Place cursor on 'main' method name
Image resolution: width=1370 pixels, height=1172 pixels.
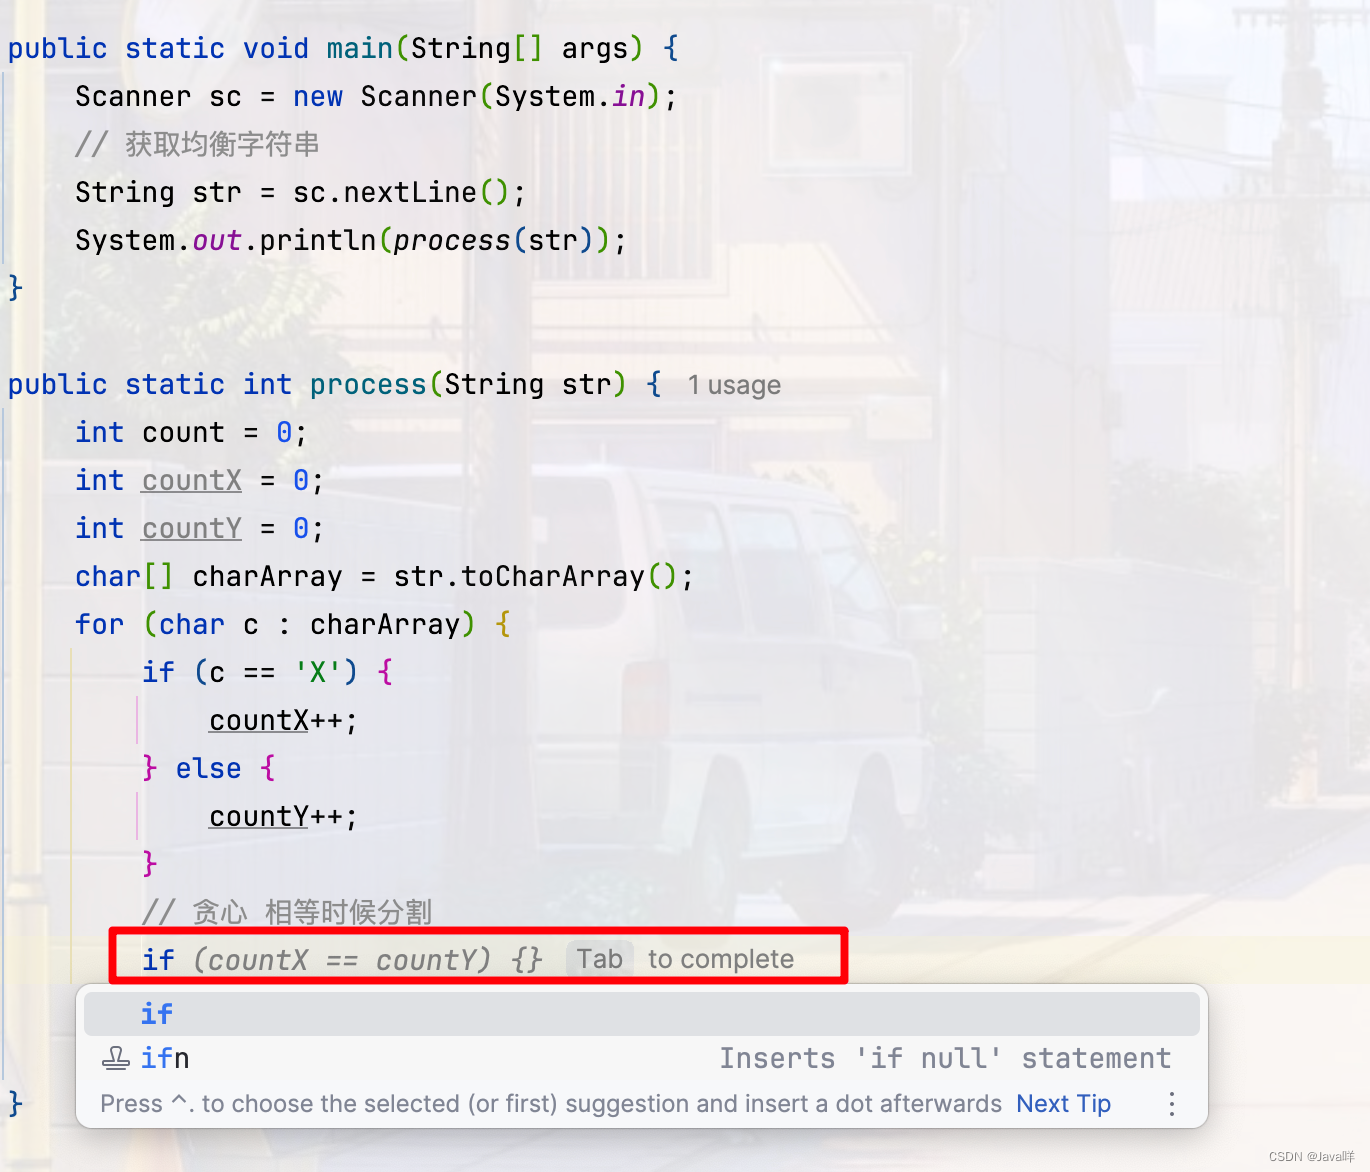click(360, 48)
